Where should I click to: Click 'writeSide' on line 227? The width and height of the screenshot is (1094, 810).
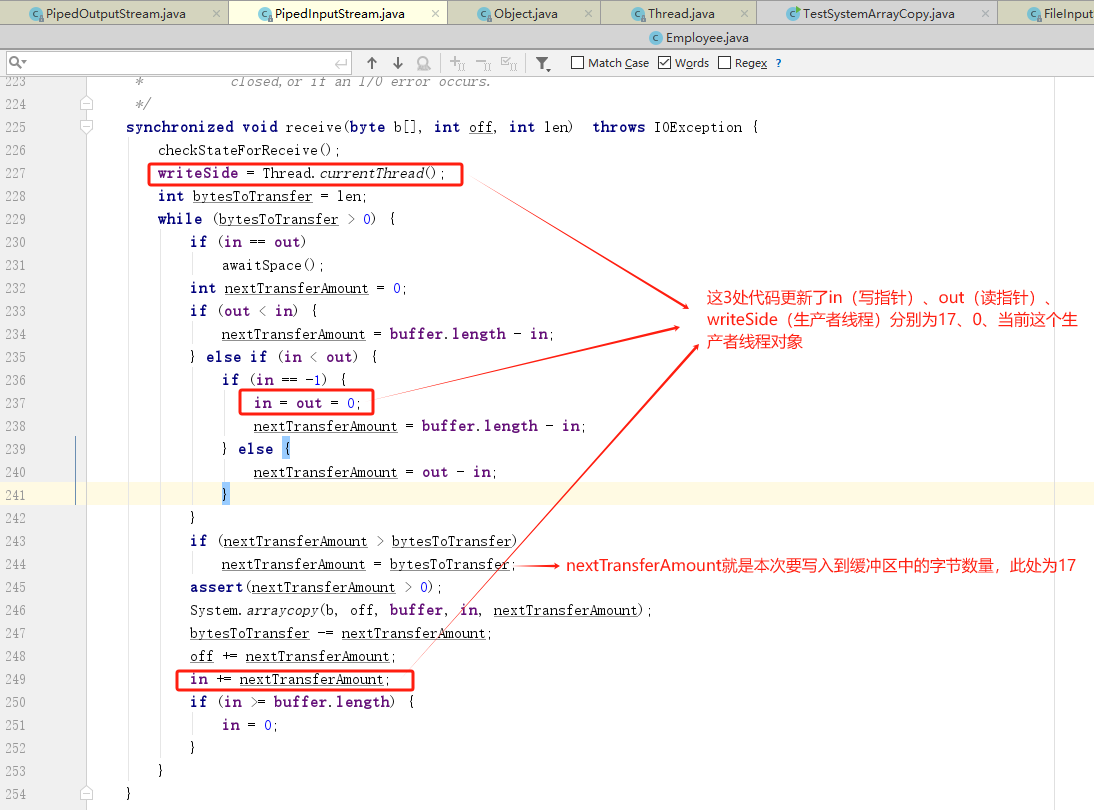pos(197,173)
